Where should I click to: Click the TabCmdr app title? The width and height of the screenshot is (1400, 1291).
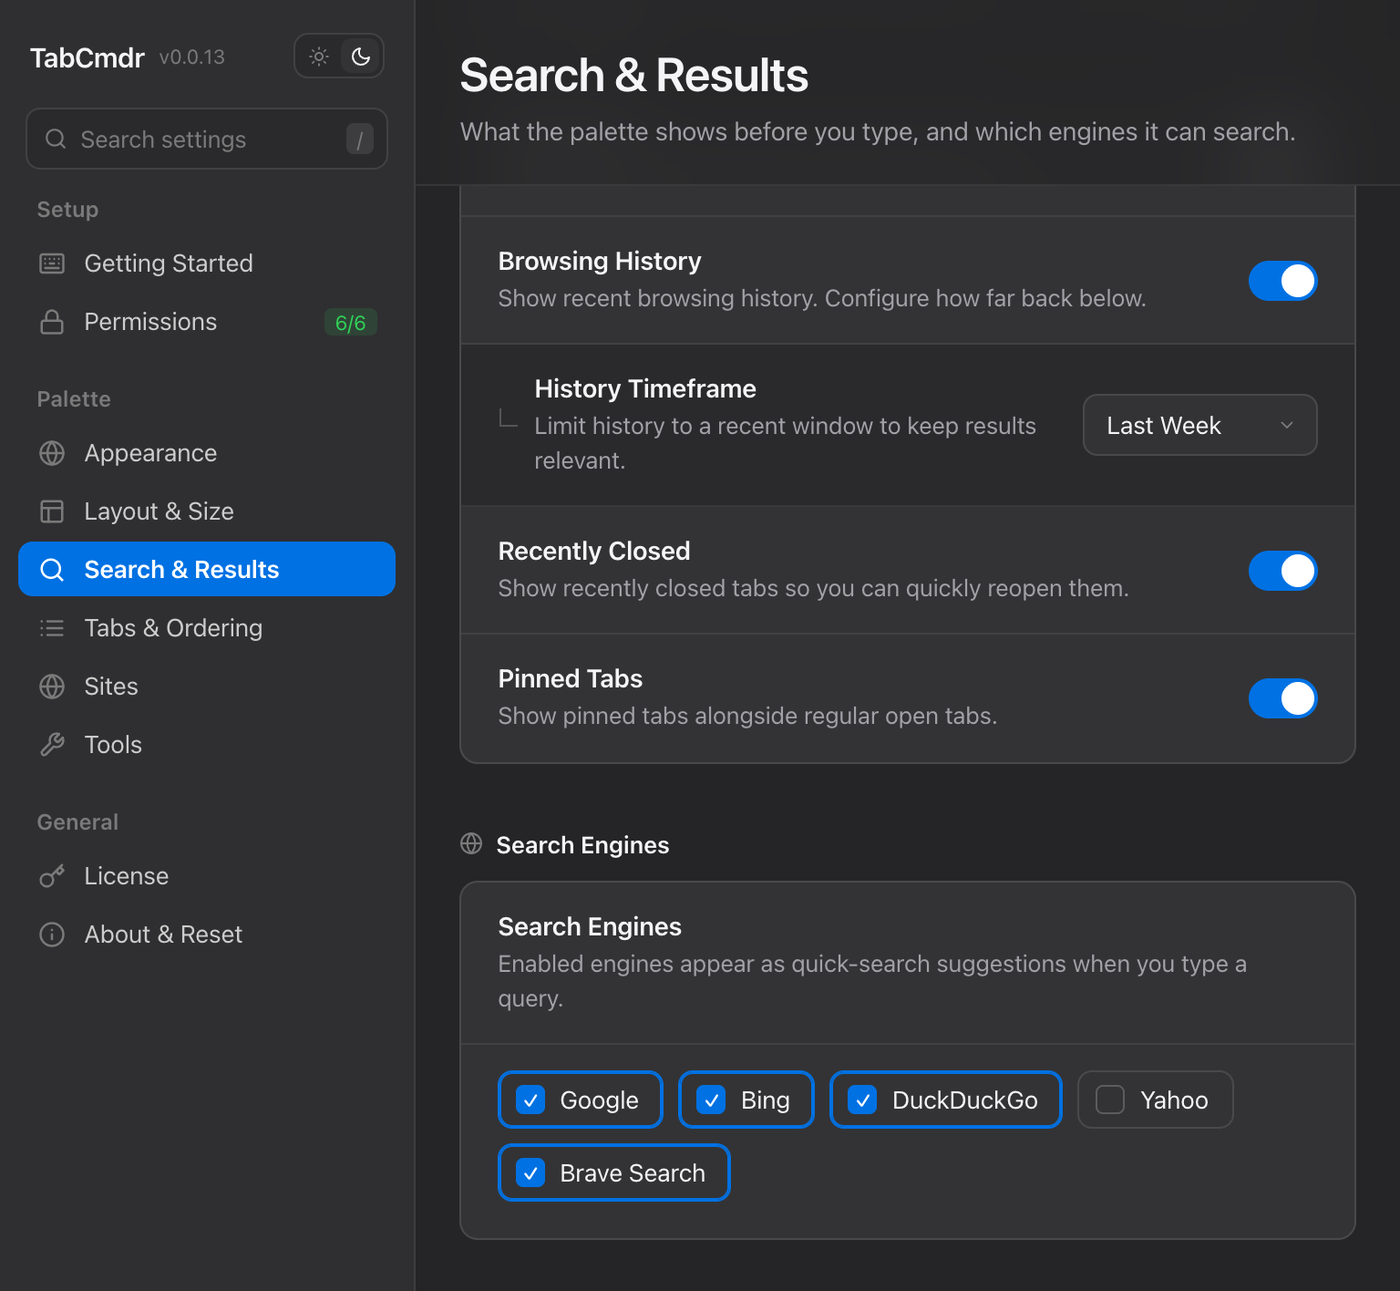coord(87,57)
